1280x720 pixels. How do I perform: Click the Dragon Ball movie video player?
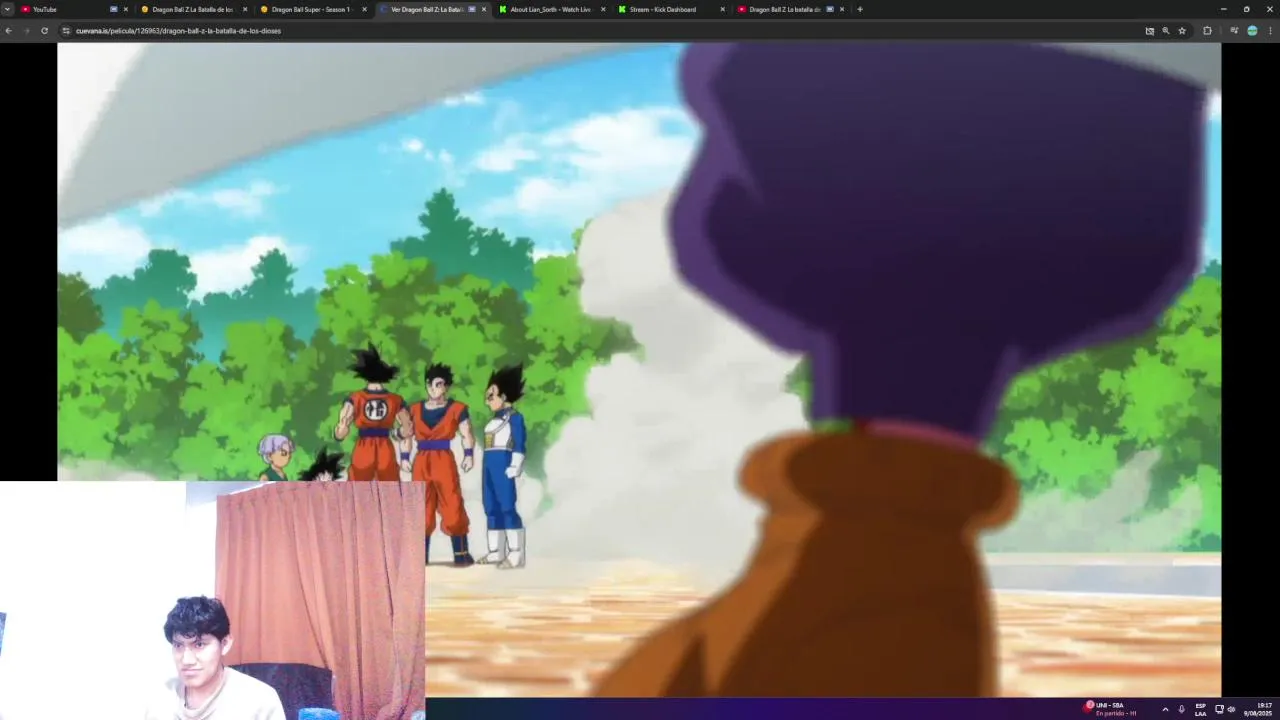639,369
